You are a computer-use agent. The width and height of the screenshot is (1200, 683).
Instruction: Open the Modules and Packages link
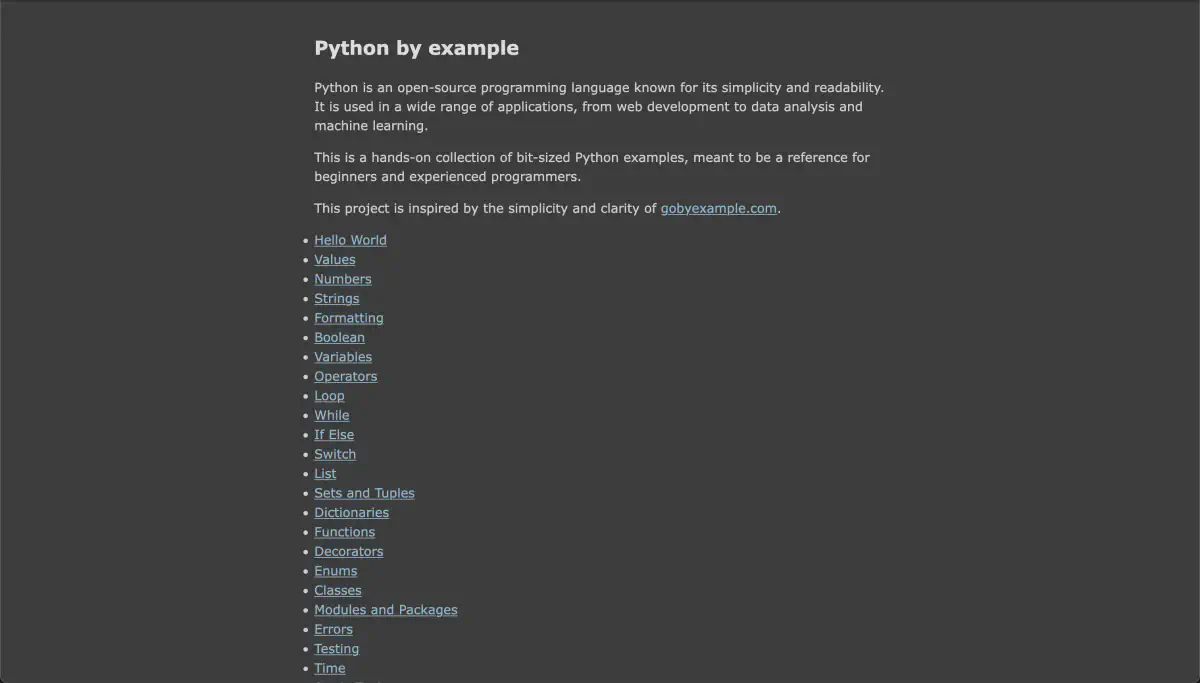[x=385, y=610]
